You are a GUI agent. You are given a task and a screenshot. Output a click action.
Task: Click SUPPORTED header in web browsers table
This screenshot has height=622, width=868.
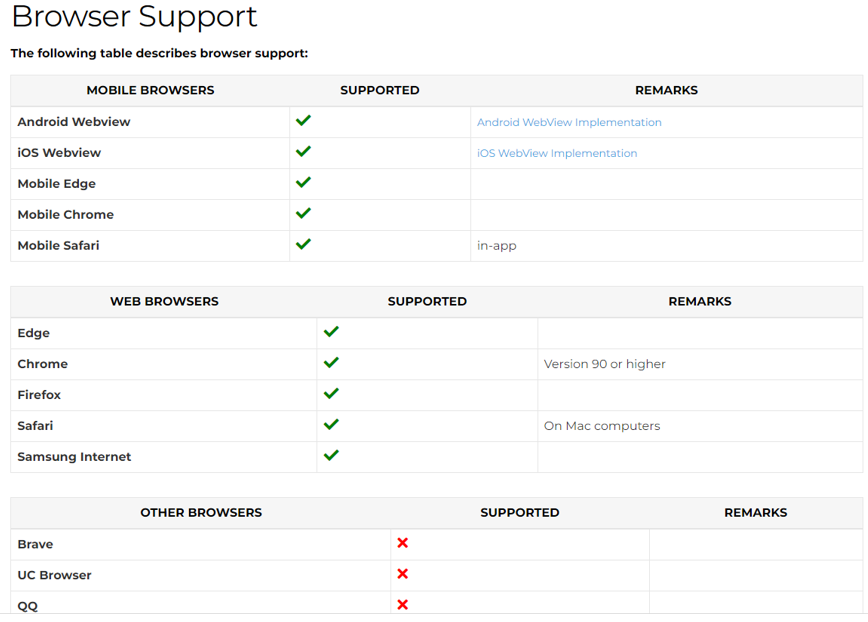(x=427, y=302)
